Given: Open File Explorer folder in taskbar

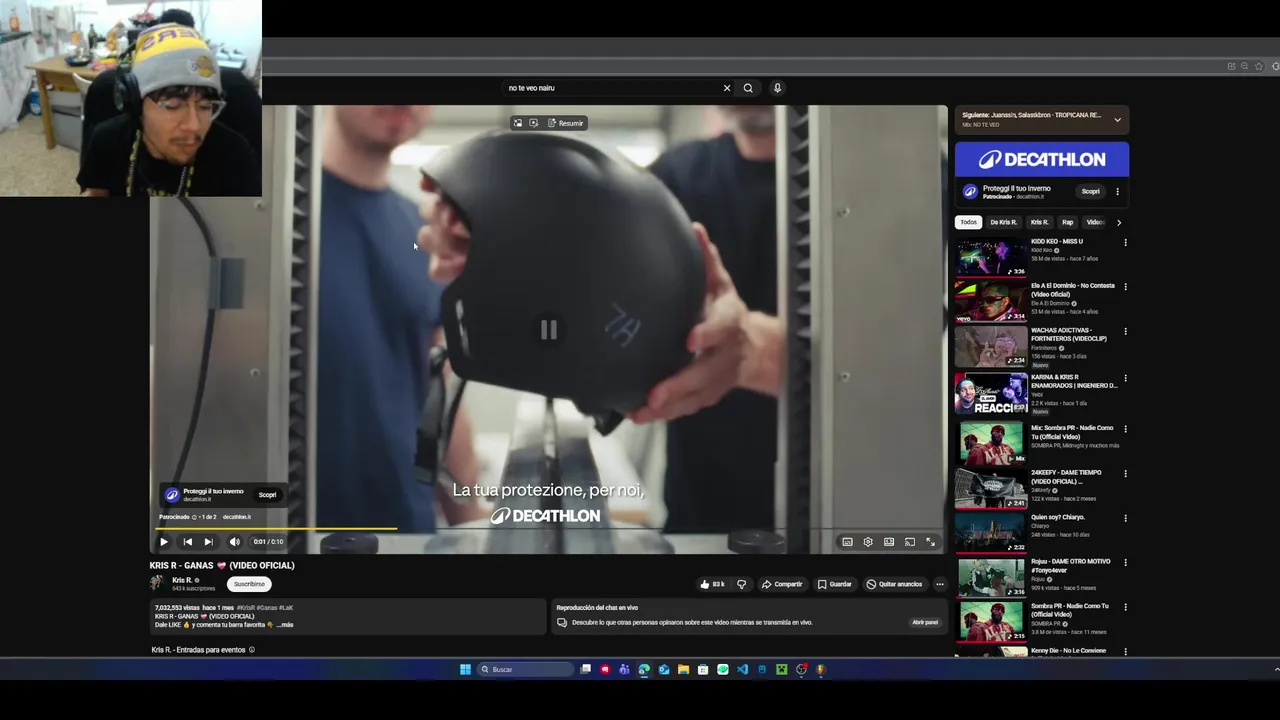Looking at the screenshot, I should (683, 669).
